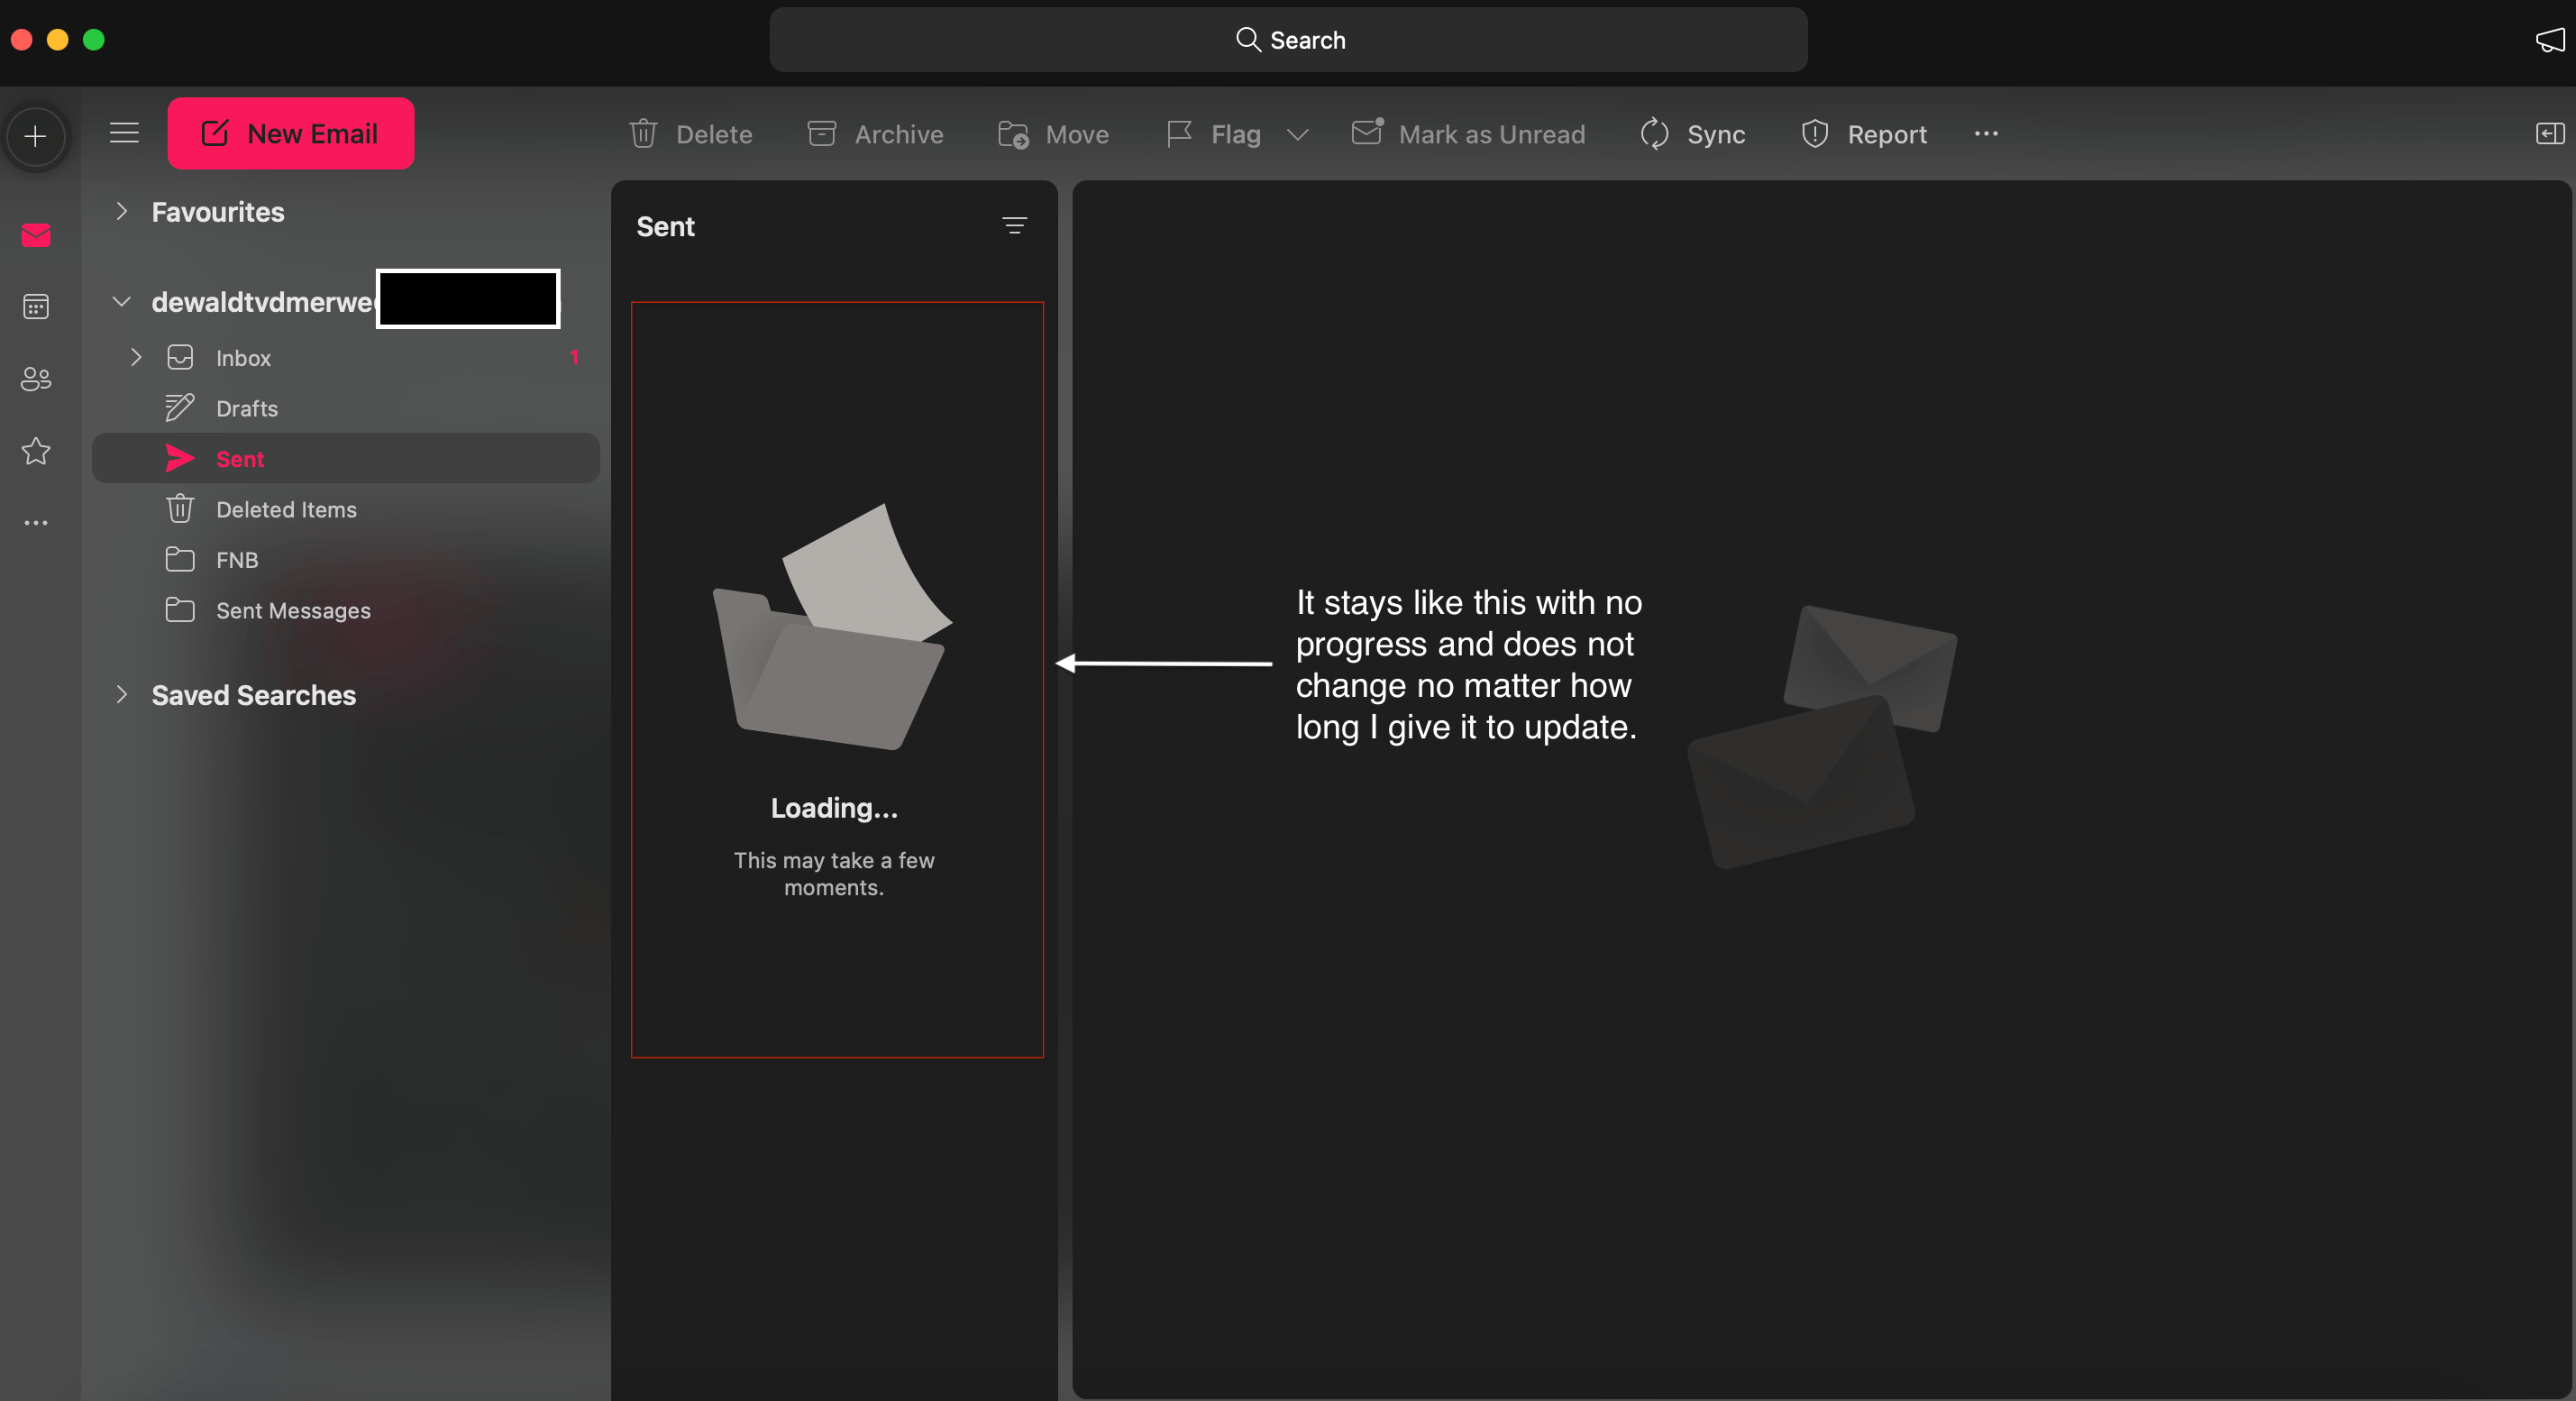Toggle the folder sidebar hamburger menu

(x=124, y=133)
